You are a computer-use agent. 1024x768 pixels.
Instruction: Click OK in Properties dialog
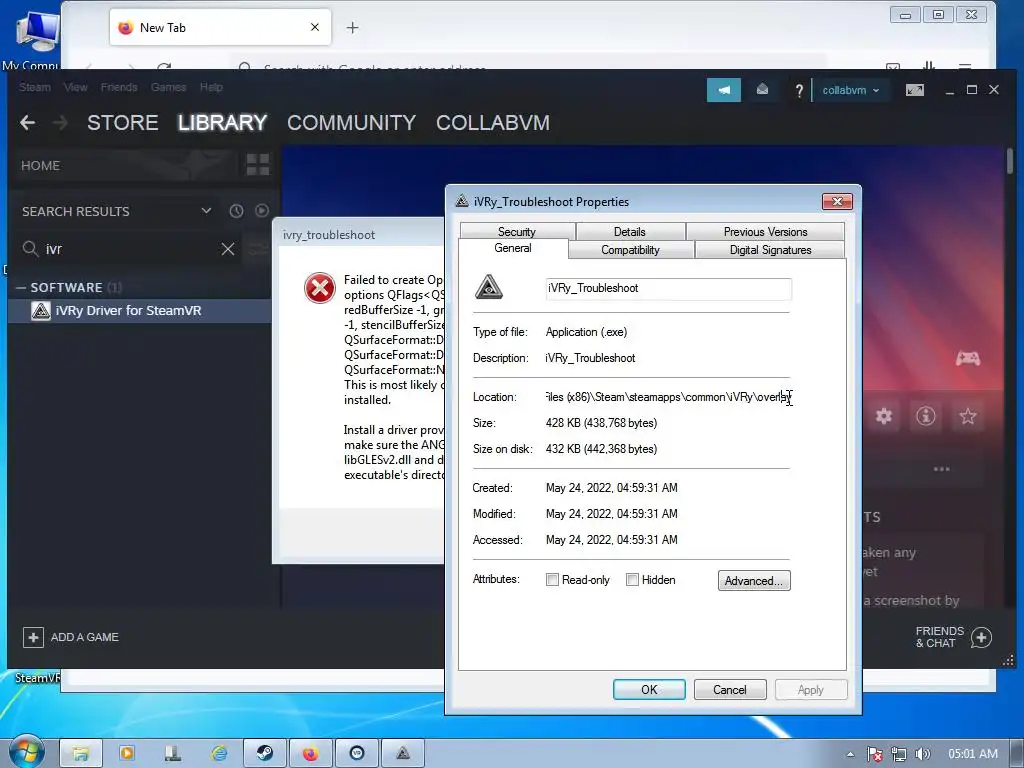click(x=649, y=690)
